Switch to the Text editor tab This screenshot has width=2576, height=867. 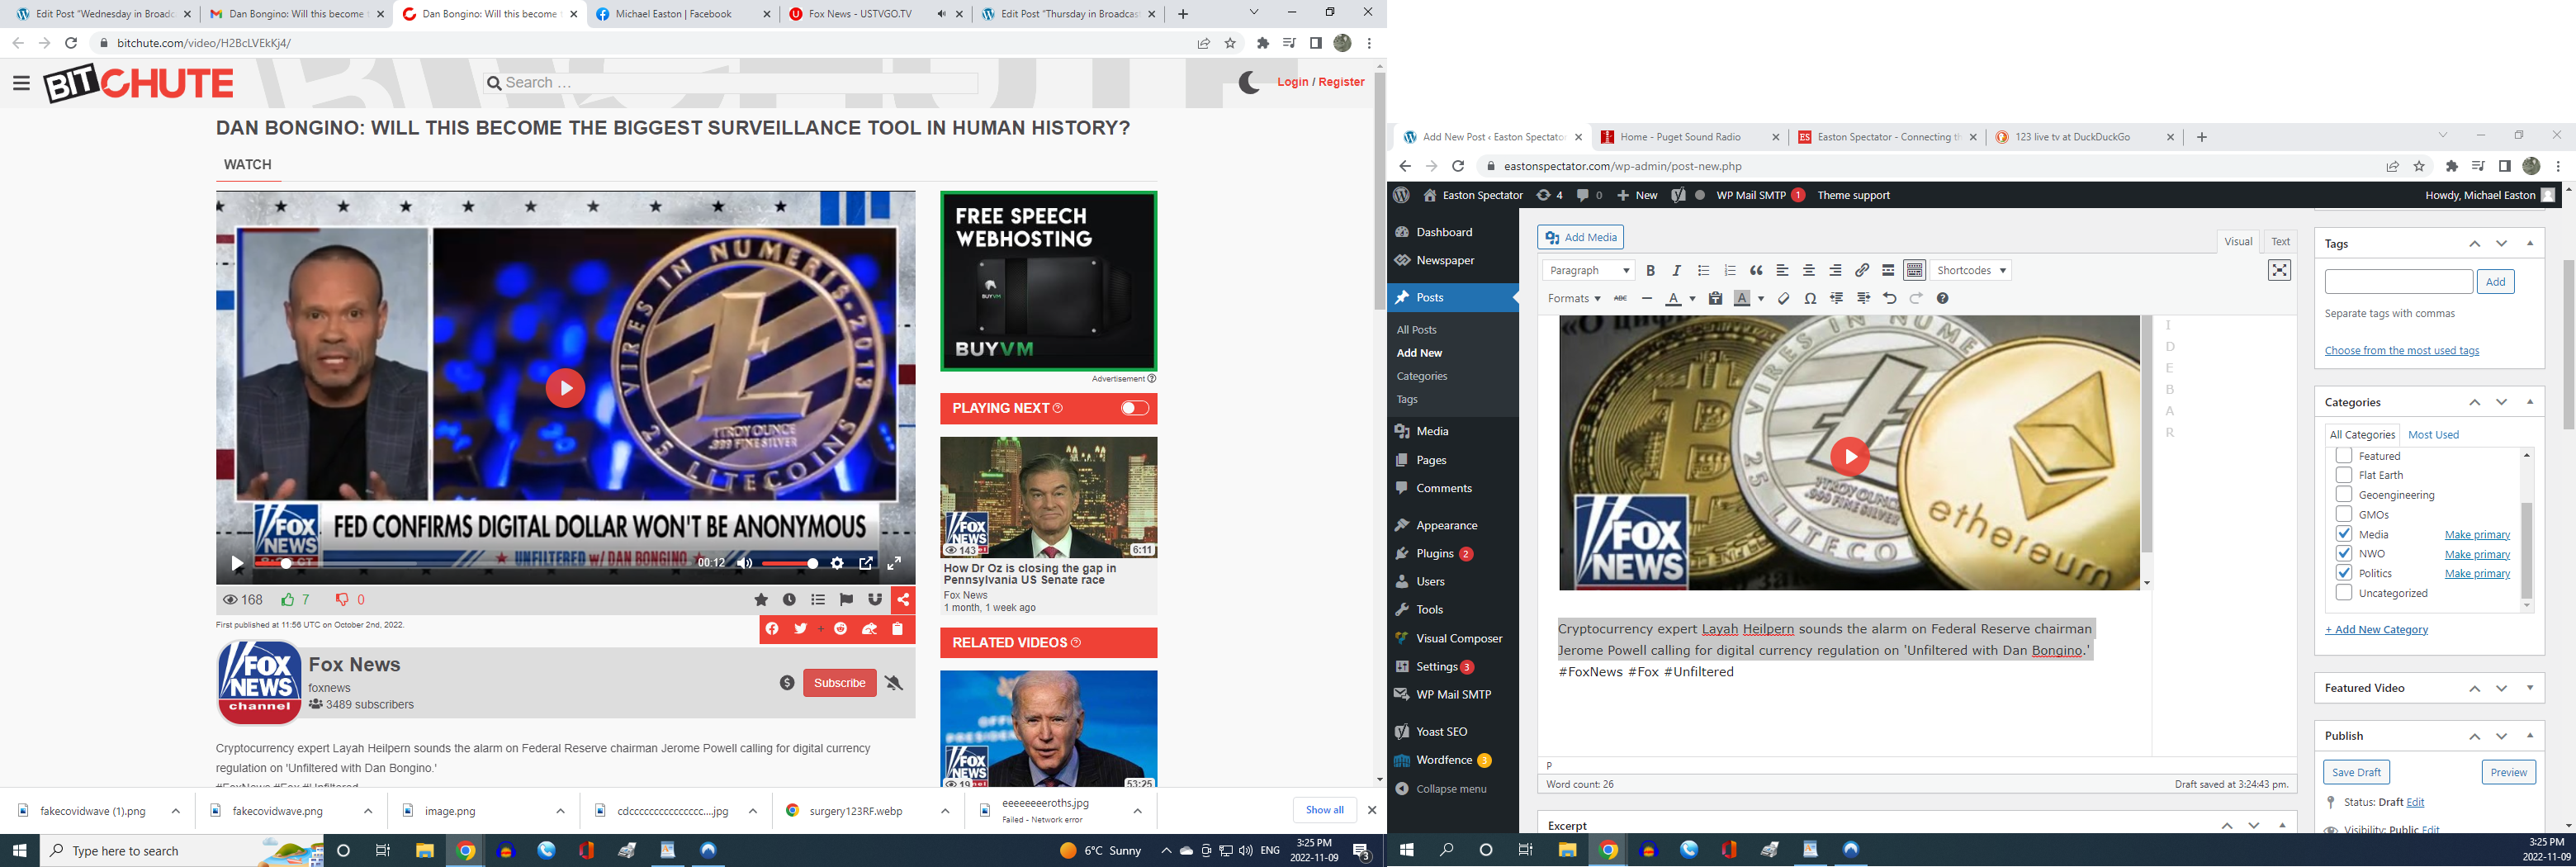(2280, 241)
